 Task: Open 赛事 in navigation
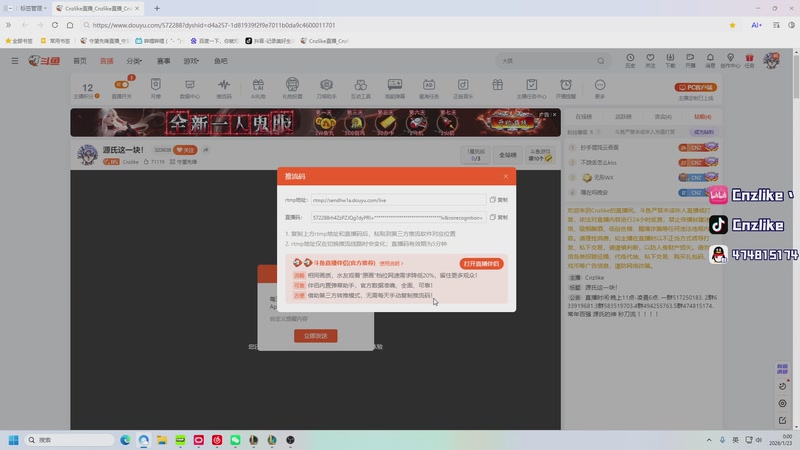tap(163, 61)
